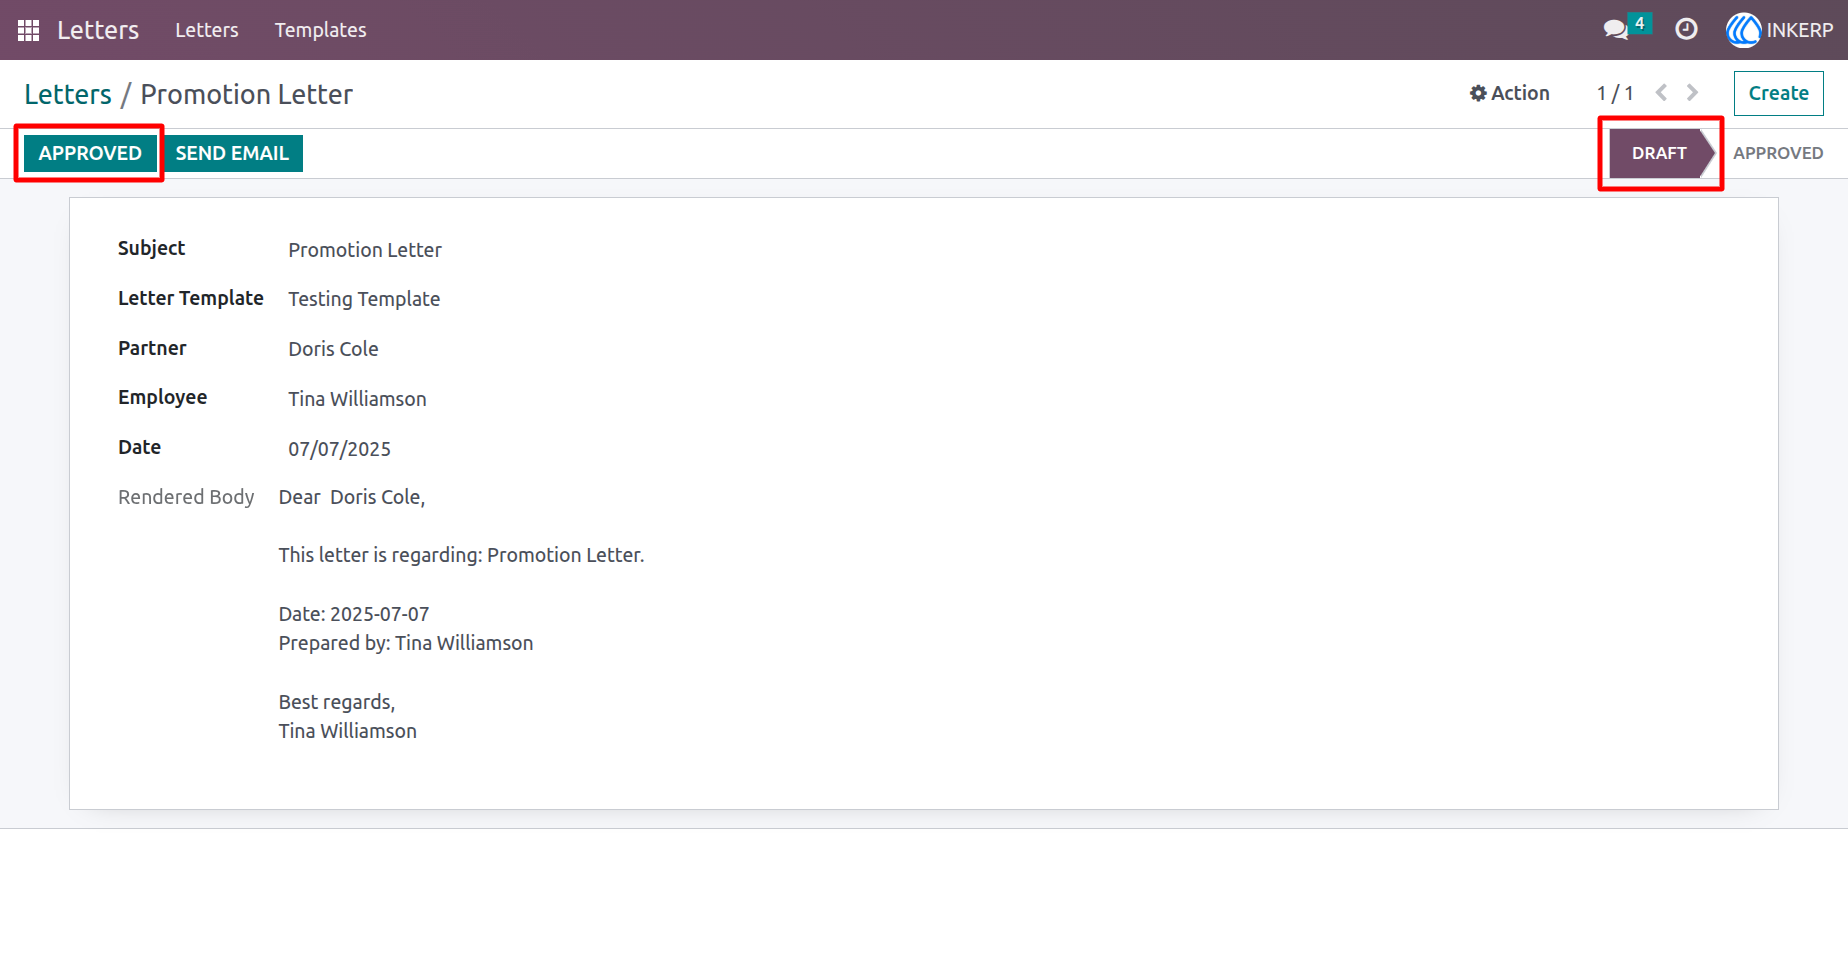The width and height of the screenshot is (1848, 966).
Task: Click the Date field label
Action: [x=139, y=447]
